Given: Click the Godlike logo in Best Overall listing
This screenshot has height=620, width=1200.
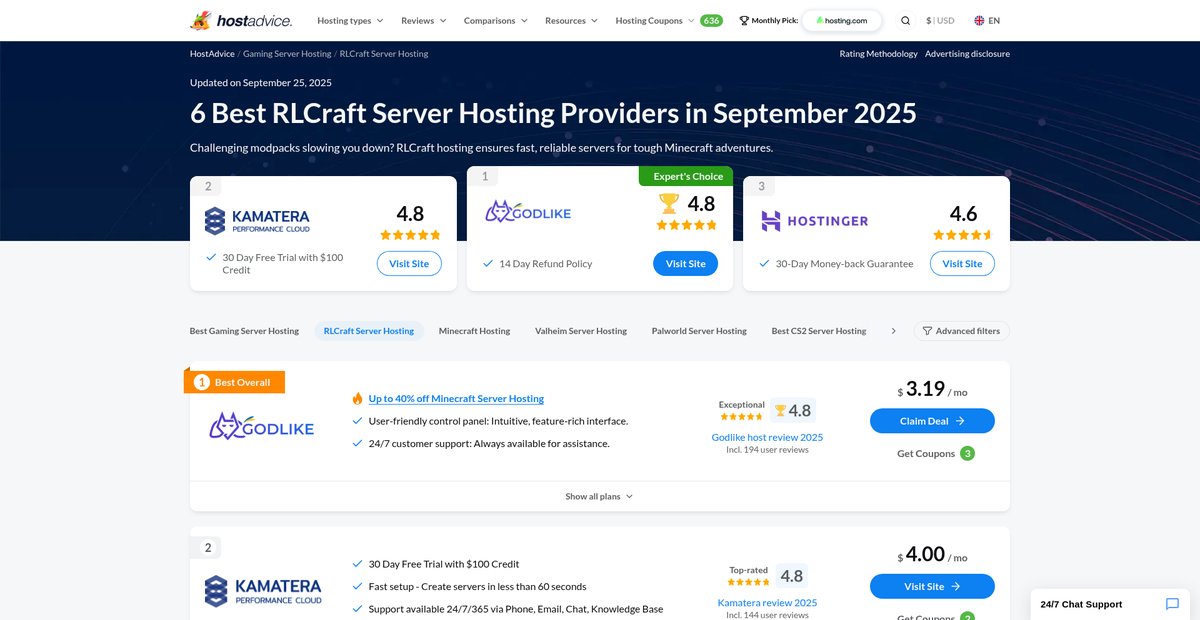Looking at the screenshot, I should pyautogui.click(x=261, y=427).
